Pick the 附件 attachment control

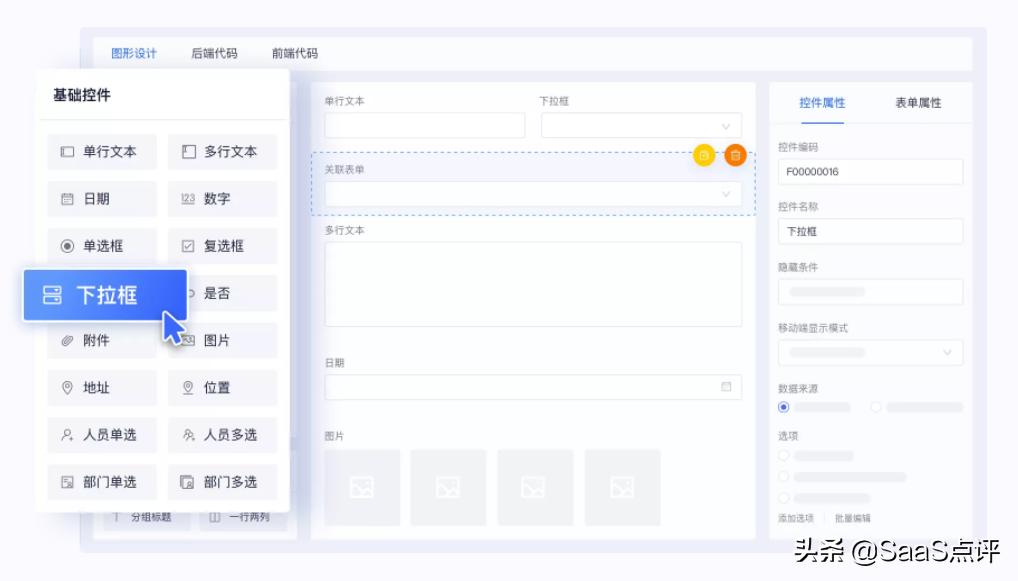pos(101,341)
